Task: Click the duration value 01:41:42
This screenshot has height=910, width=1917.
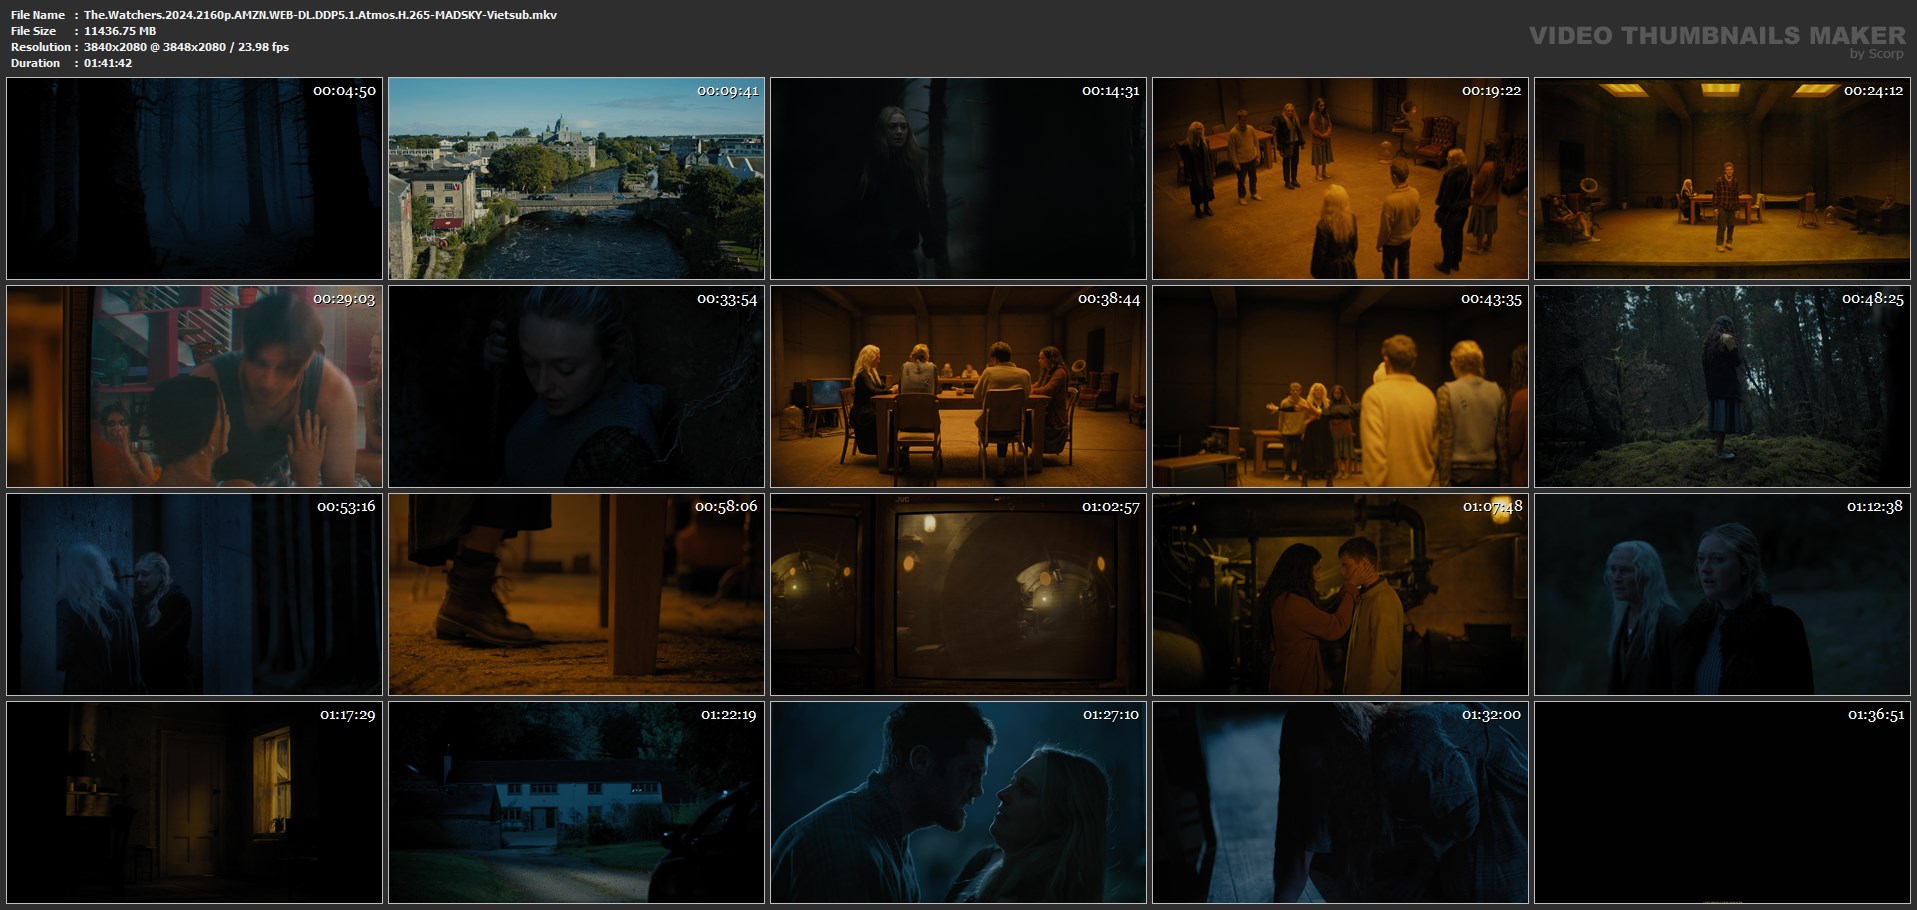Action: coord(108,63)
